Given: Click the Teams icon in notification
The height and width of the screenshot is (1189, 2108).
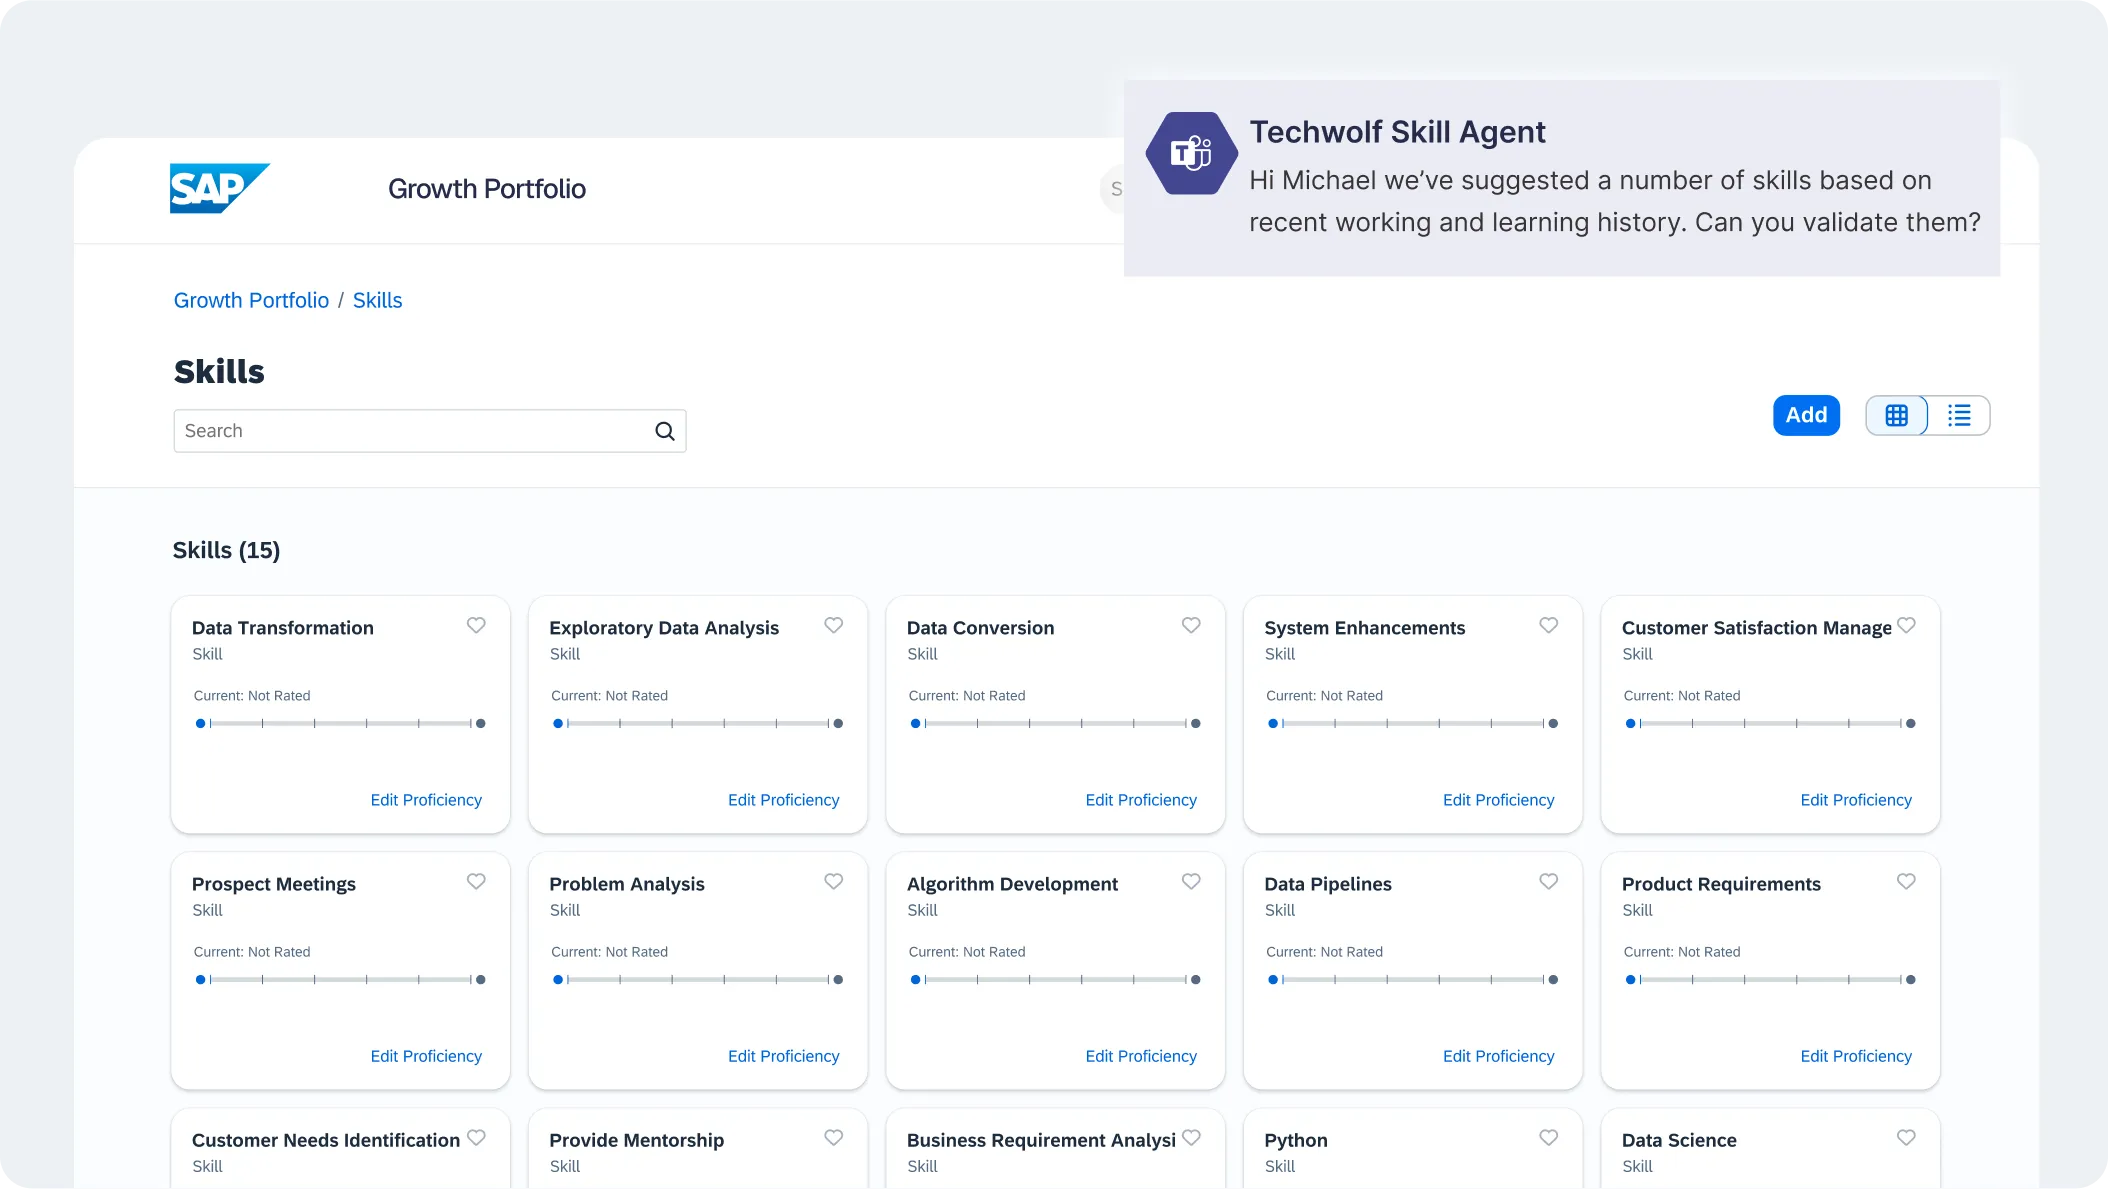Looking at the screenshot, I should [1191, 154].
